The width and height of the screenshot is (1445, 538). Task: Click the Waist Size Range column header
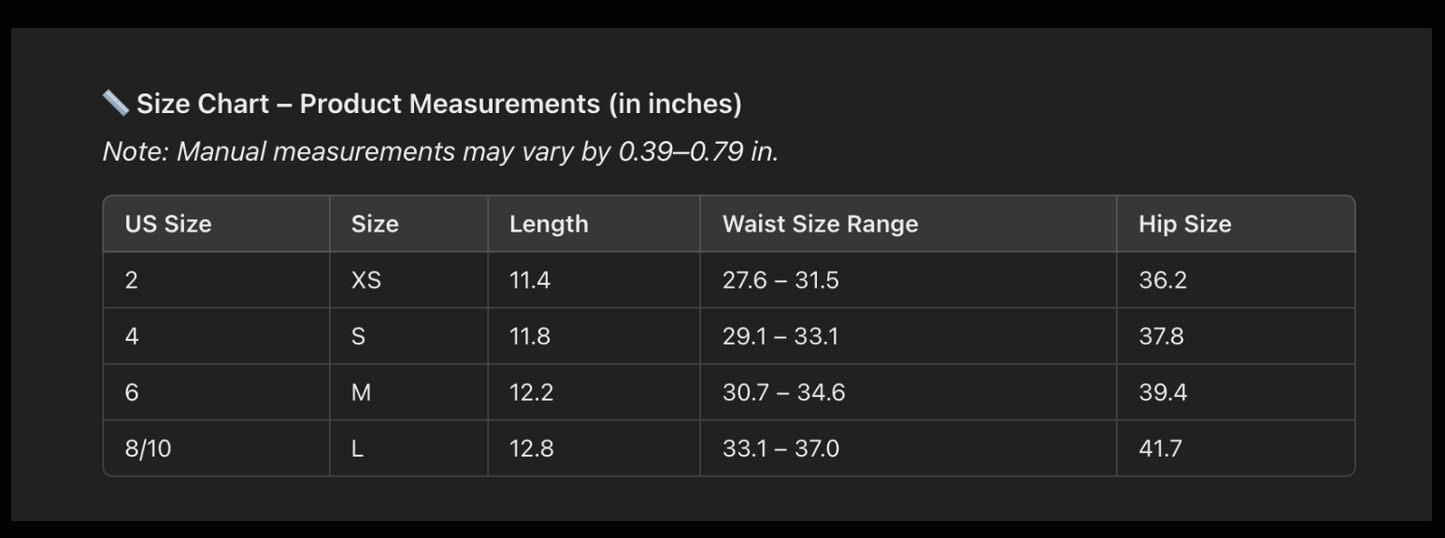(x=820, y=224)
